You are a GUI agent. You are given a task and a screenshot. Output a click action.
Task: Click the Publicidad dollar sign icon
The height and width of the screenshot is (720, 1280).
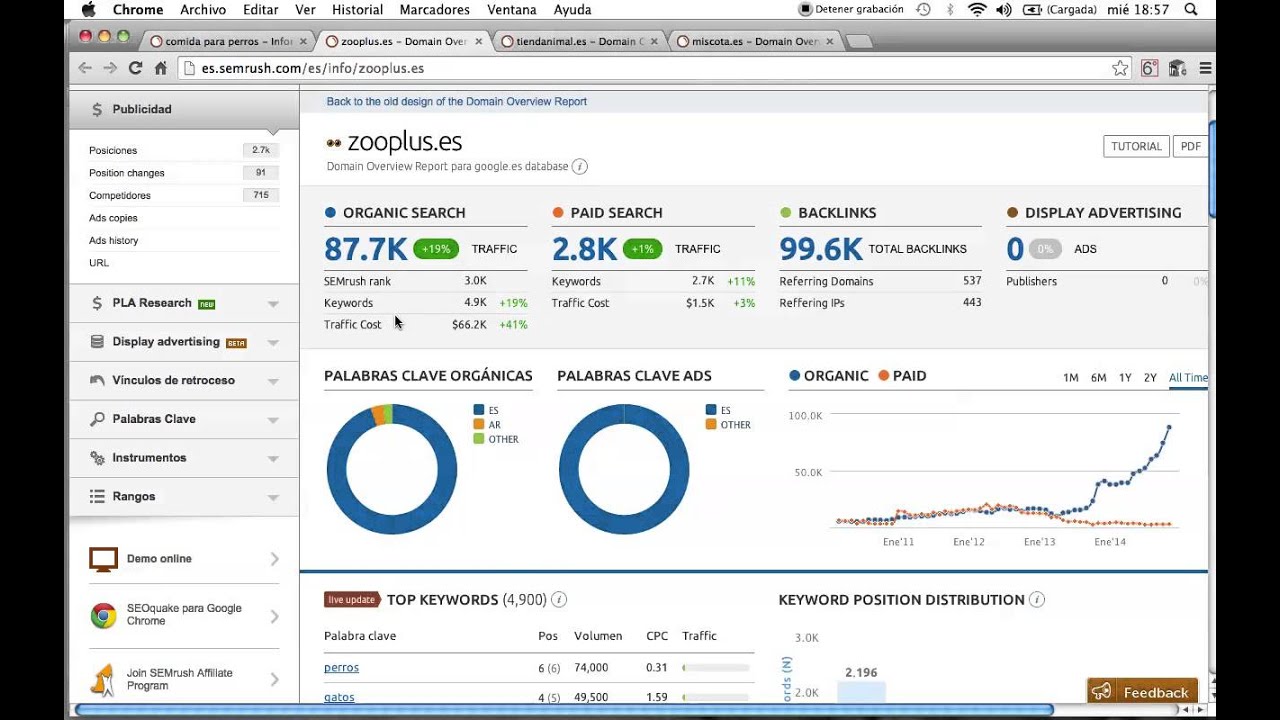tap(97, 109)
